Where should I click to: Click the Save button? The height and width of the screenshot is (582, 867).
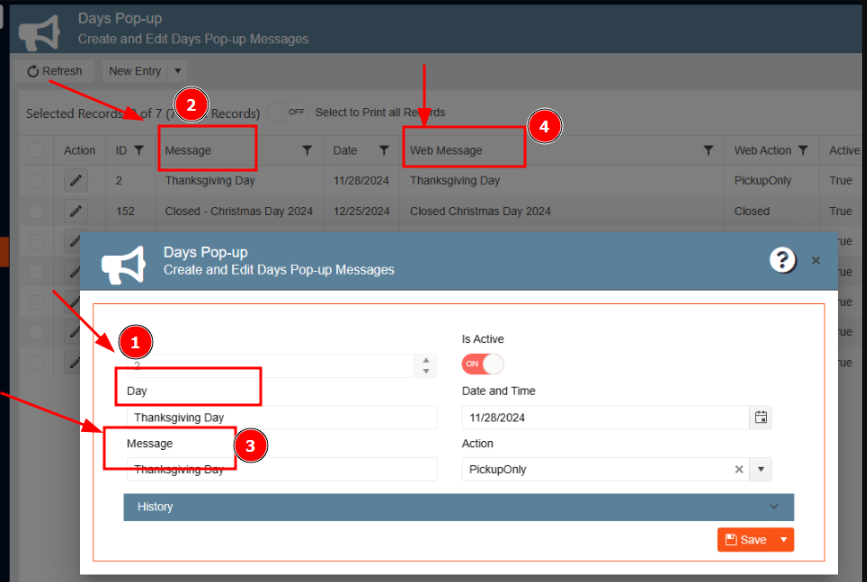click(745, 540)
